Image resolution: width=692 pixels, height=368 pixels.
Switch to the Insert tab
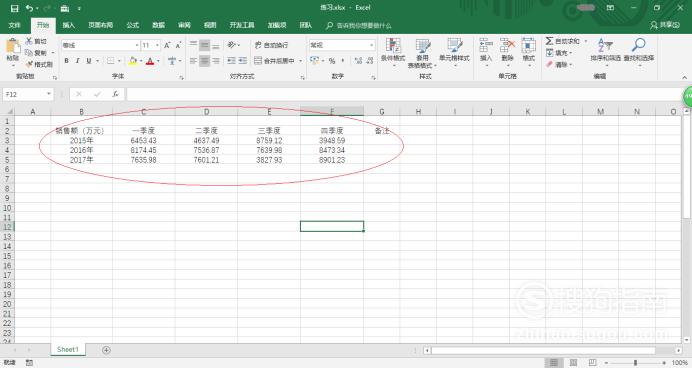[68, 25]
